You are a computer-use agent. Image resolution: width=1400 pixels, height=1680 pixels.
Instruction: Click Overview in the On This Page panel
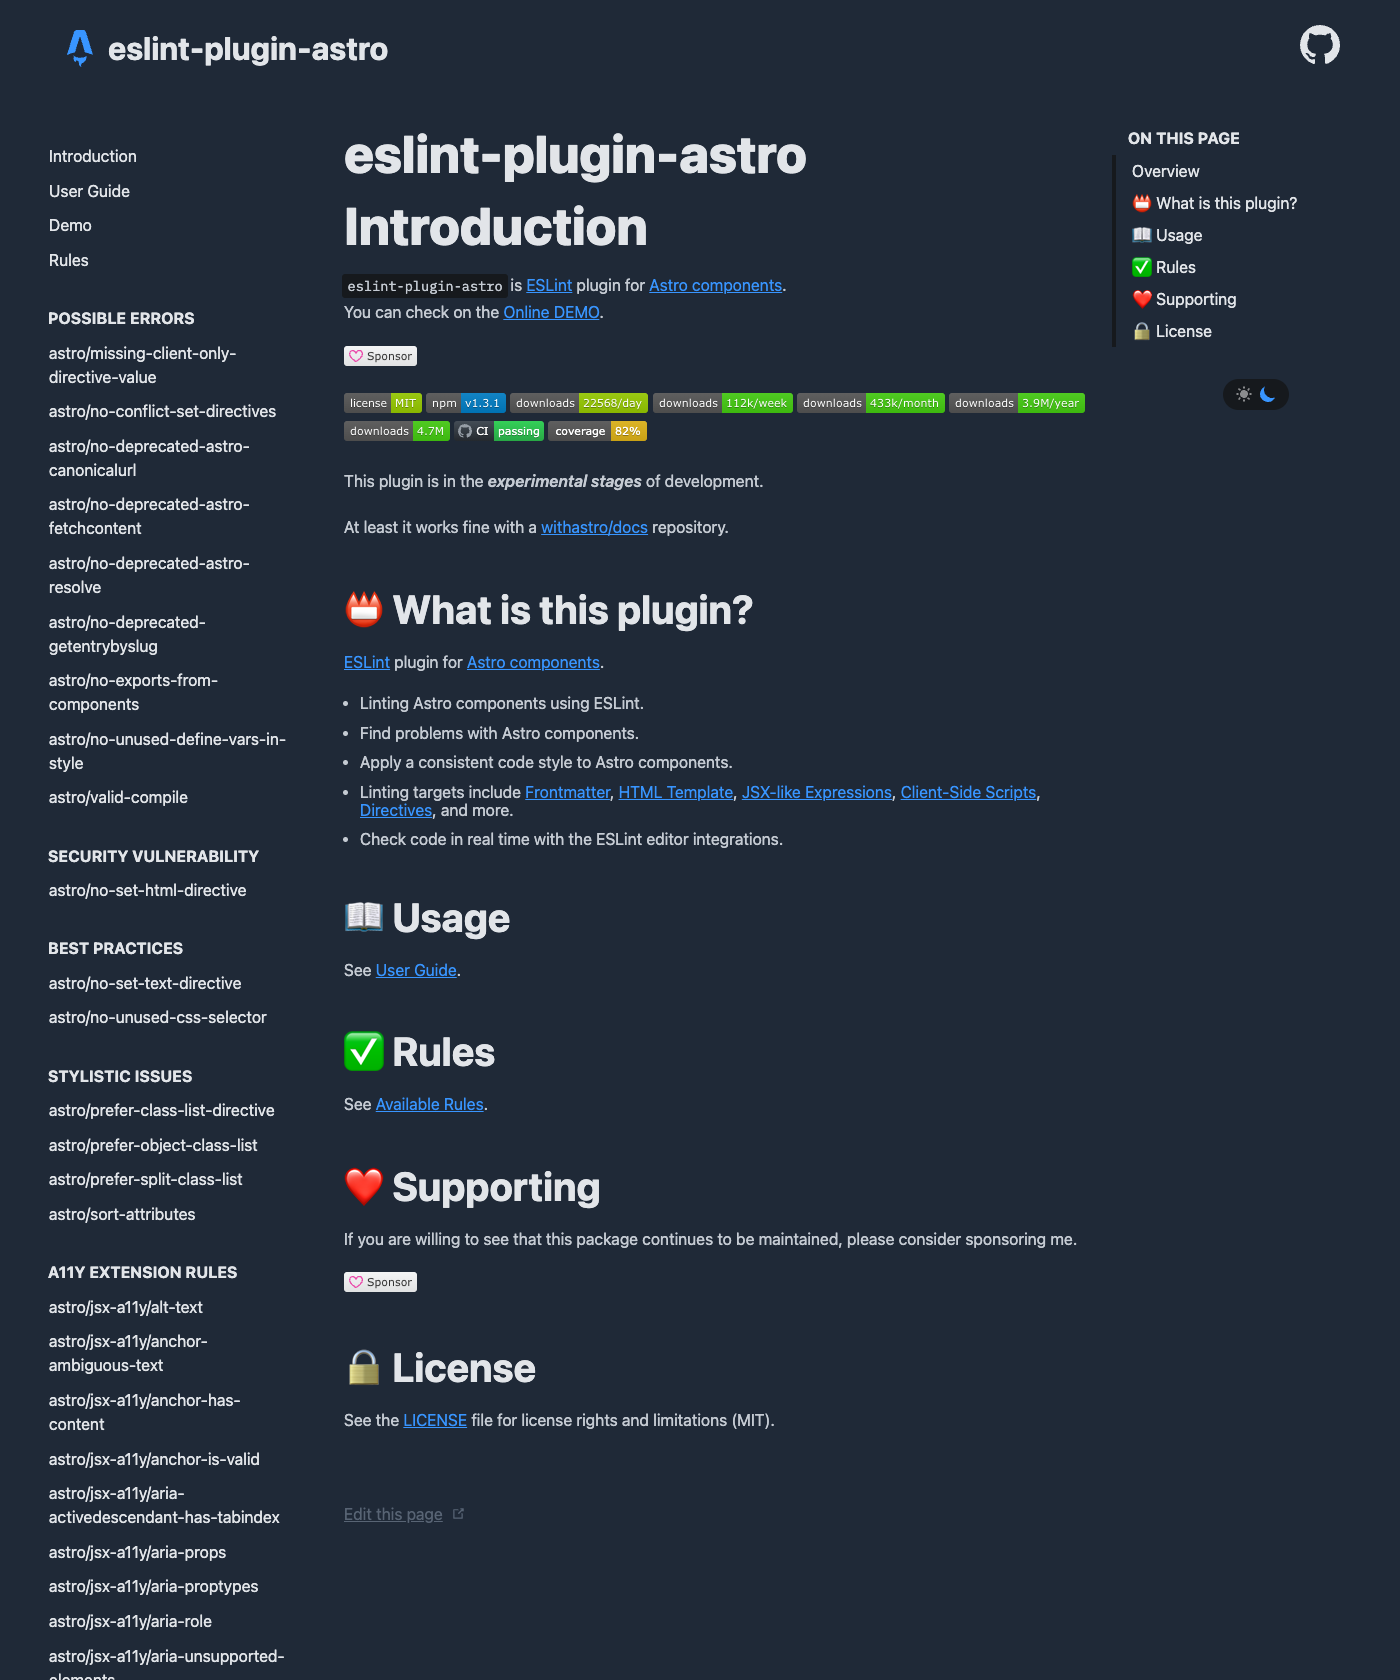(1164, 171)
